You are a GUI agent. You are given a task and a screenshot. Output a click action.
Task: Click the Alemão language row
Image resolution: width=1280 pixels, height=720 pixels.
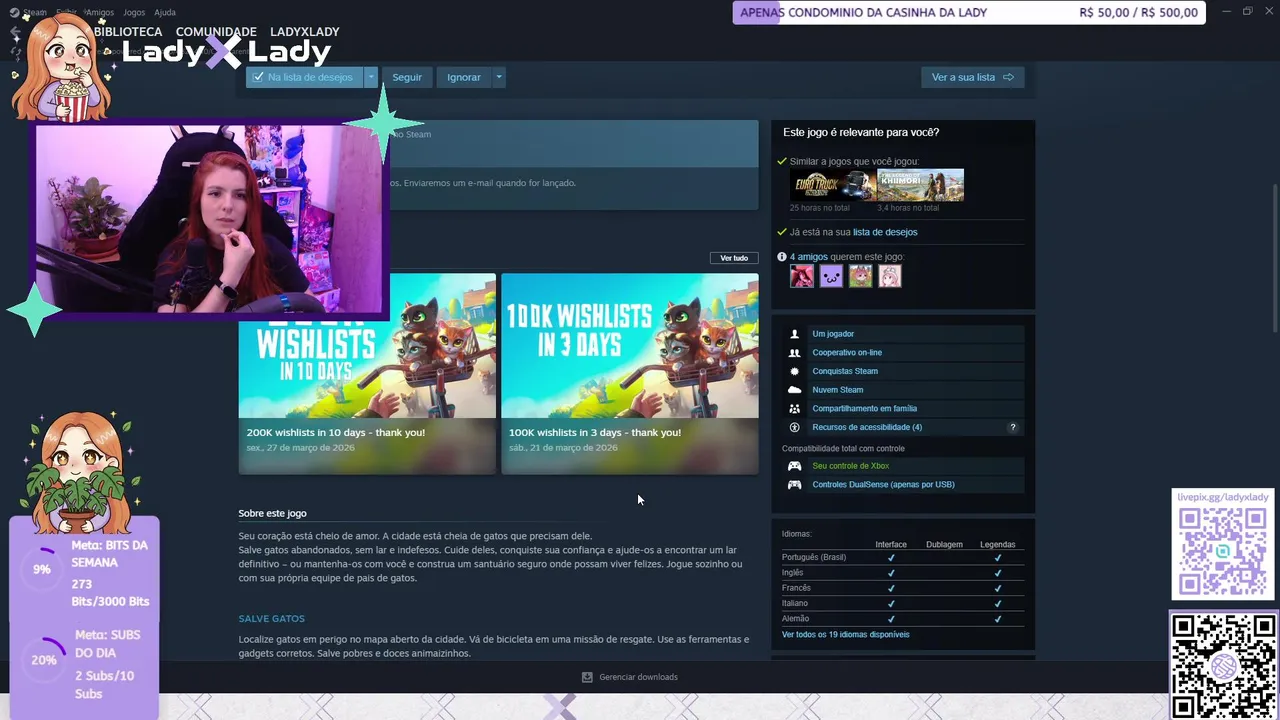pyautogui.click(x=903, y=619)
